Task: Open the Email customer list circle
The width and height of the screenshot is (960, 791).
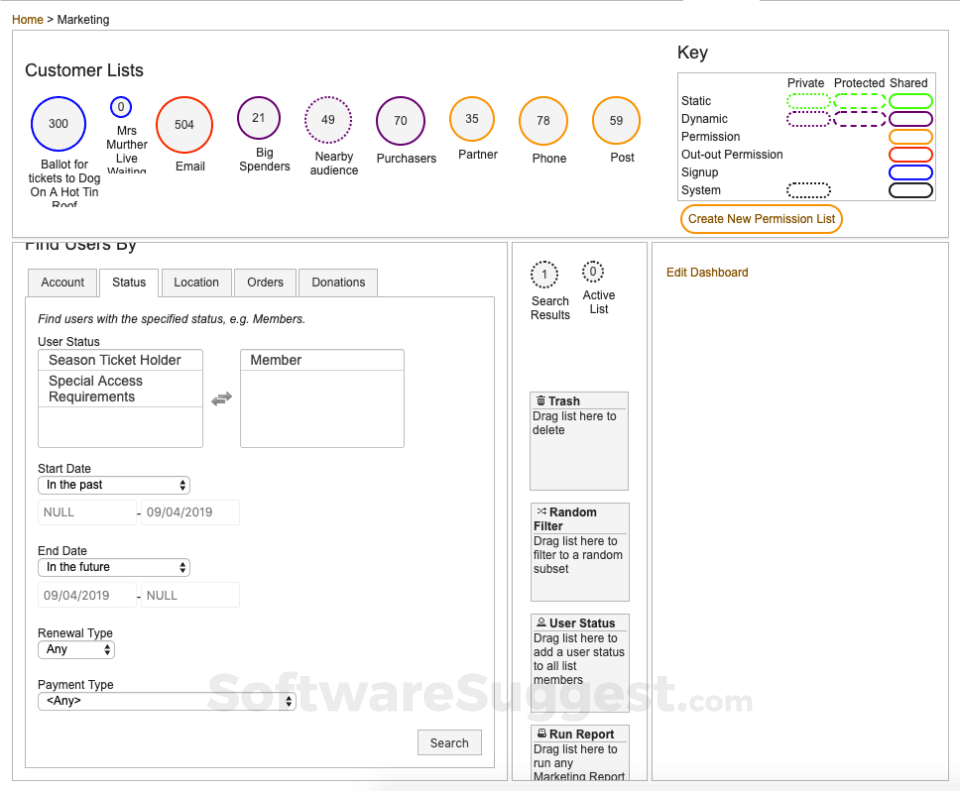Action: coord(185,124)
